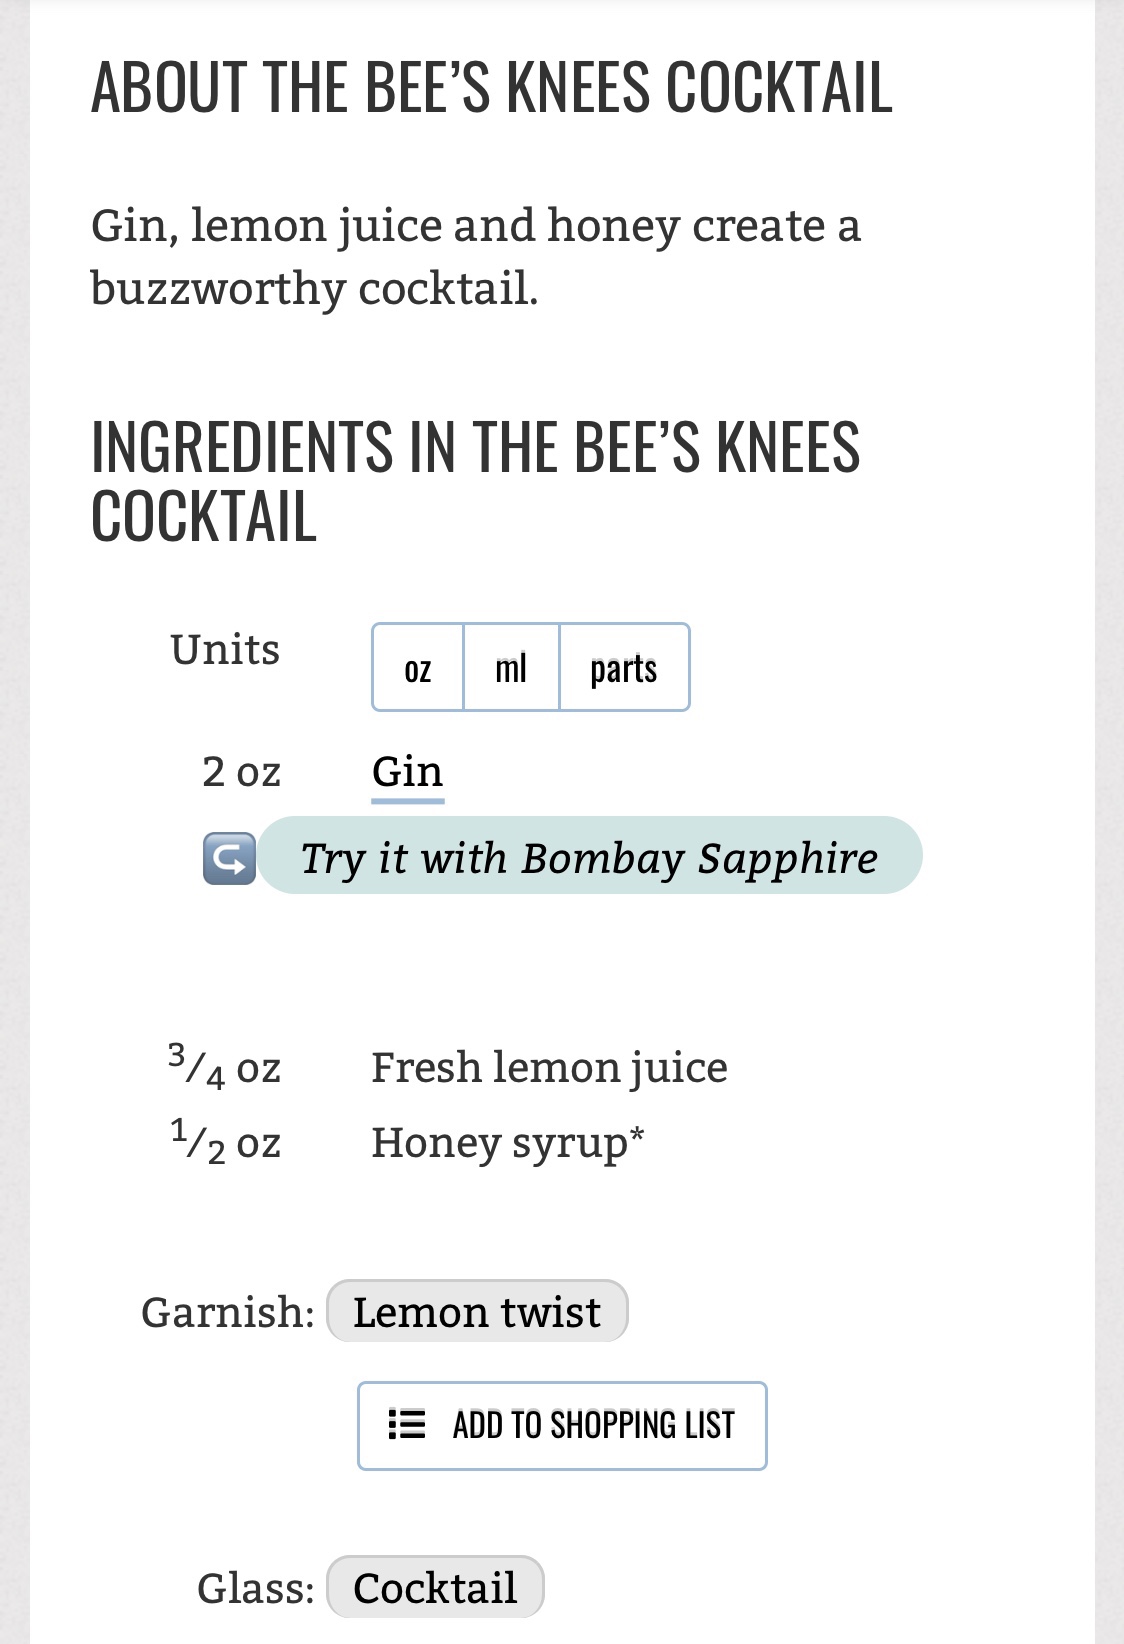This screenshot has width=1124, height=1644.
Task: Select the Cocktail glass tag
Action: point(435,1588)
